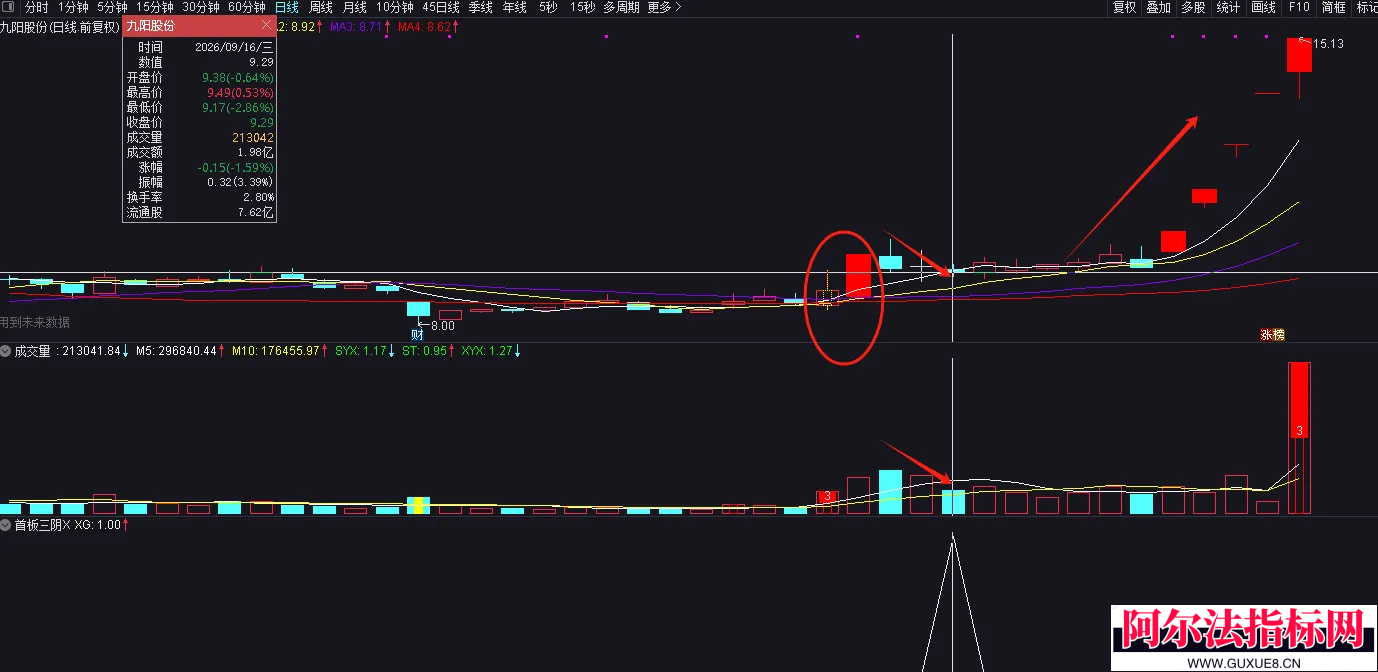This screenshot has width=1378, height=672.
Task: Collapse the 成交量 volume indicator panel
Action: click(6, 351)
